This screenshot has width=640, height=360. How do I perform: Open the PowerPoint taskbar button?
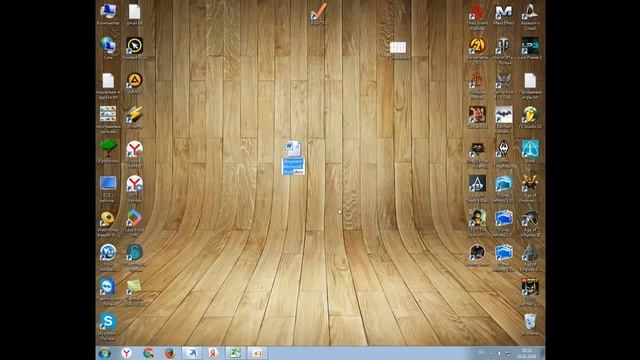[x=257, y=353]
